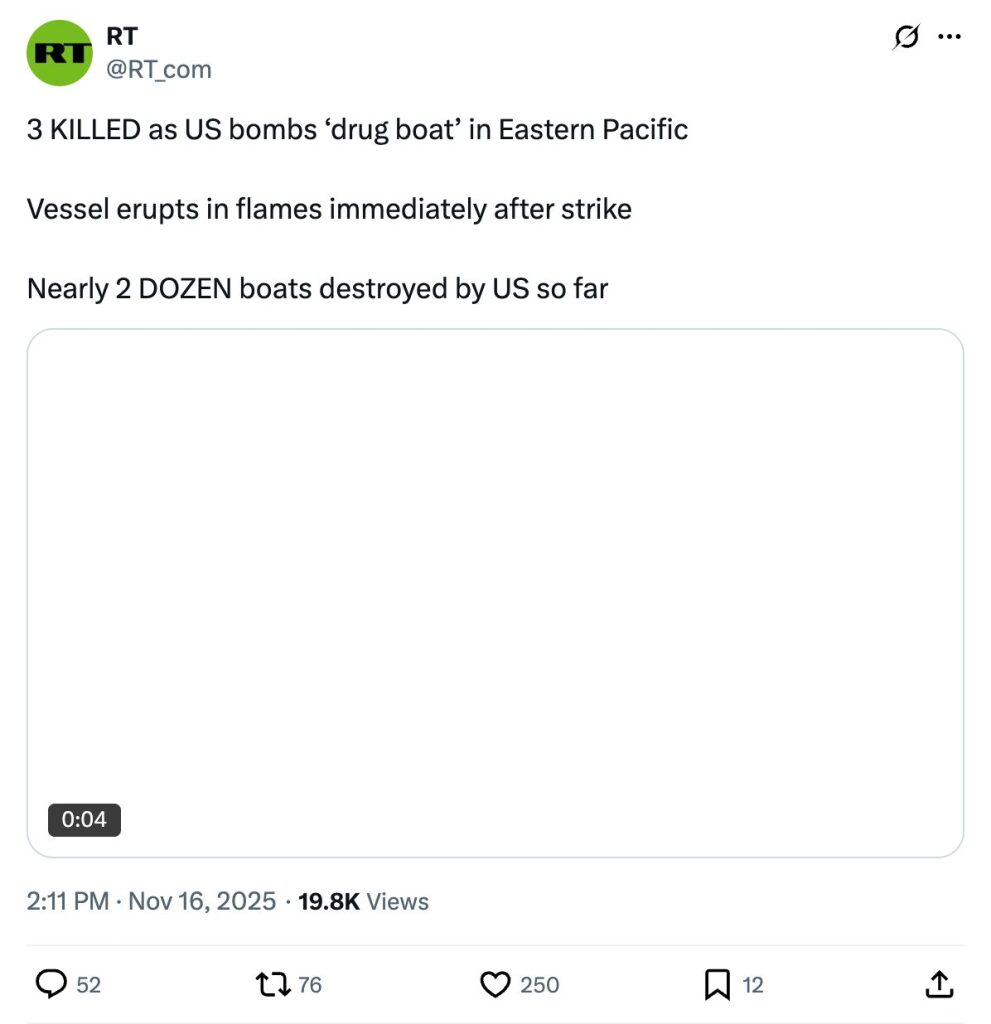Image resolution: width=991 pixels, height=1024 pixels.
Task: Open the @RT_com handle link
Action: [x=159, y=68]
